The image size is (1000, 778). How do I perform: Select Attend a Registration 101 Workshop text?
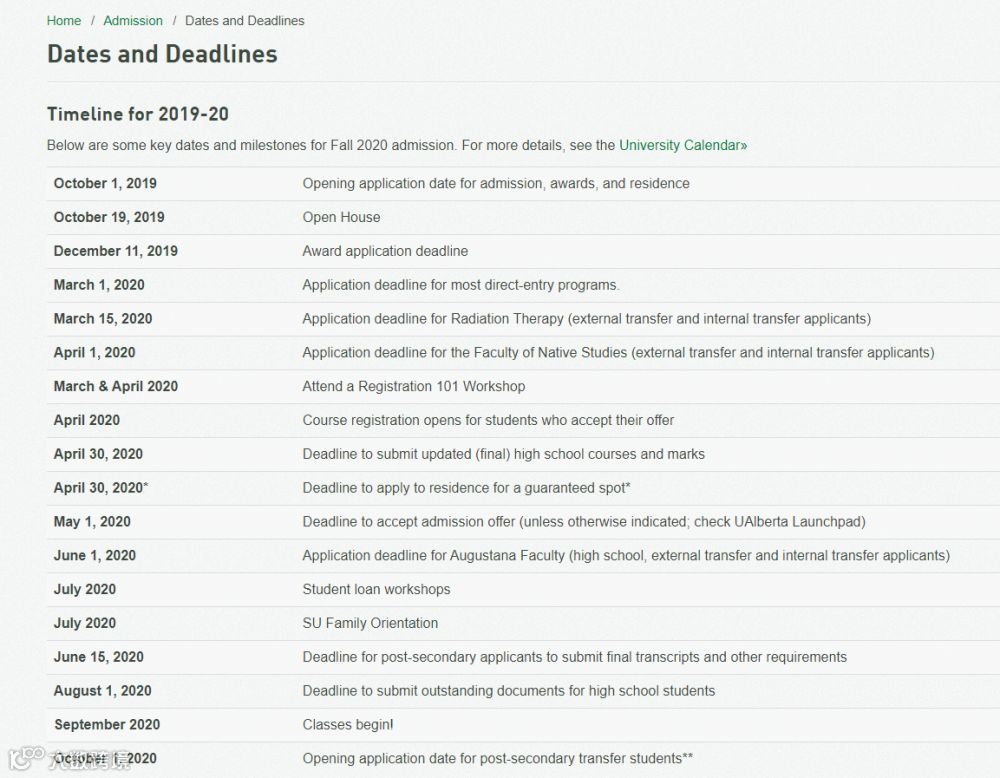[414, 386]
